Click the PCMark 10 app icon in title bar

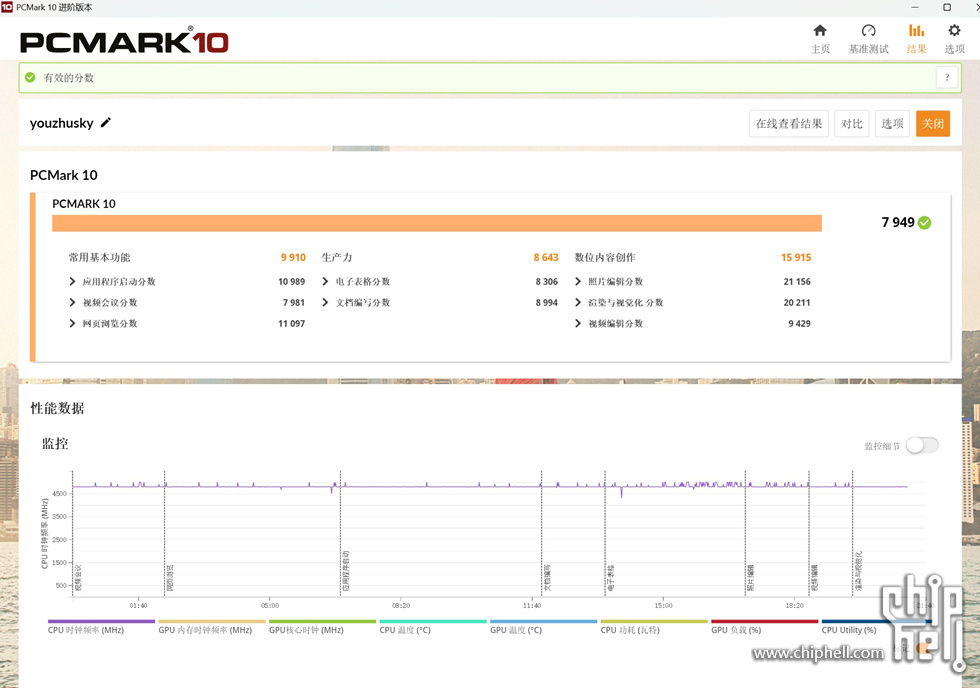(x=7, y=7)
